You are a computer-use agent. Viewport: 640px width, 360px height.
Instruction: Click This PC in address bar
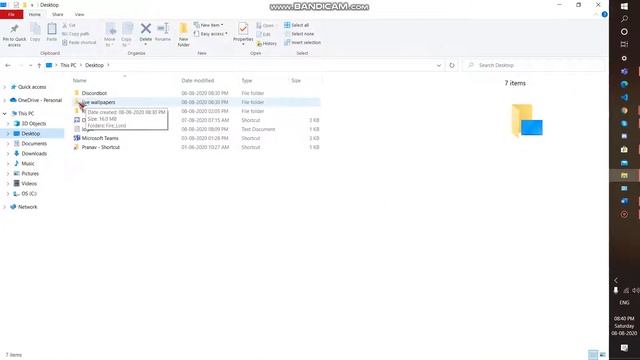click(68, 65)
